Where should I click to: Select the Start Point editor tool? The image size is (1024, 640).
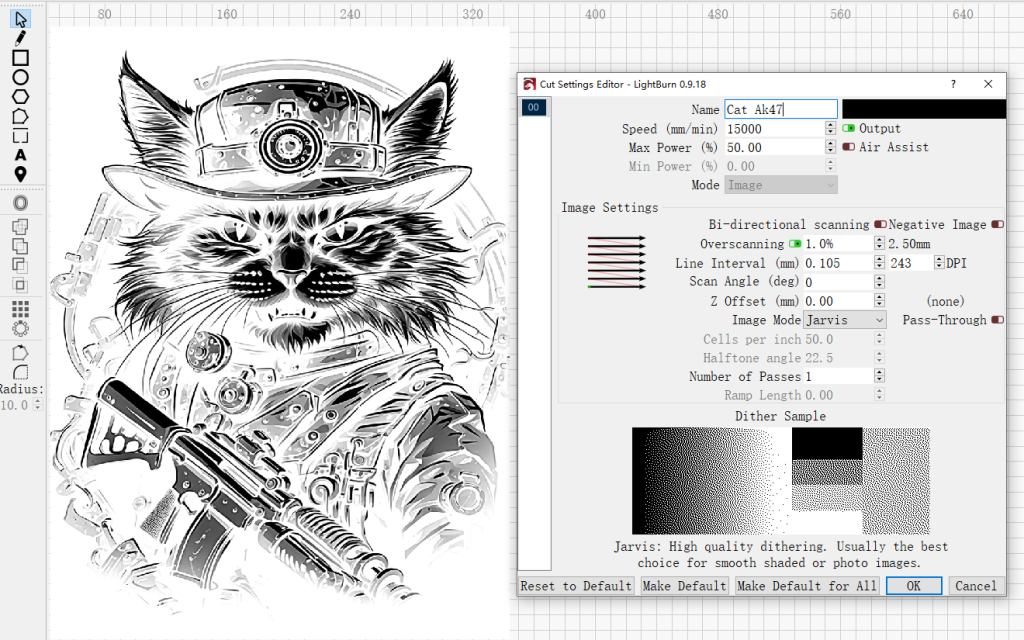(20, 353)
